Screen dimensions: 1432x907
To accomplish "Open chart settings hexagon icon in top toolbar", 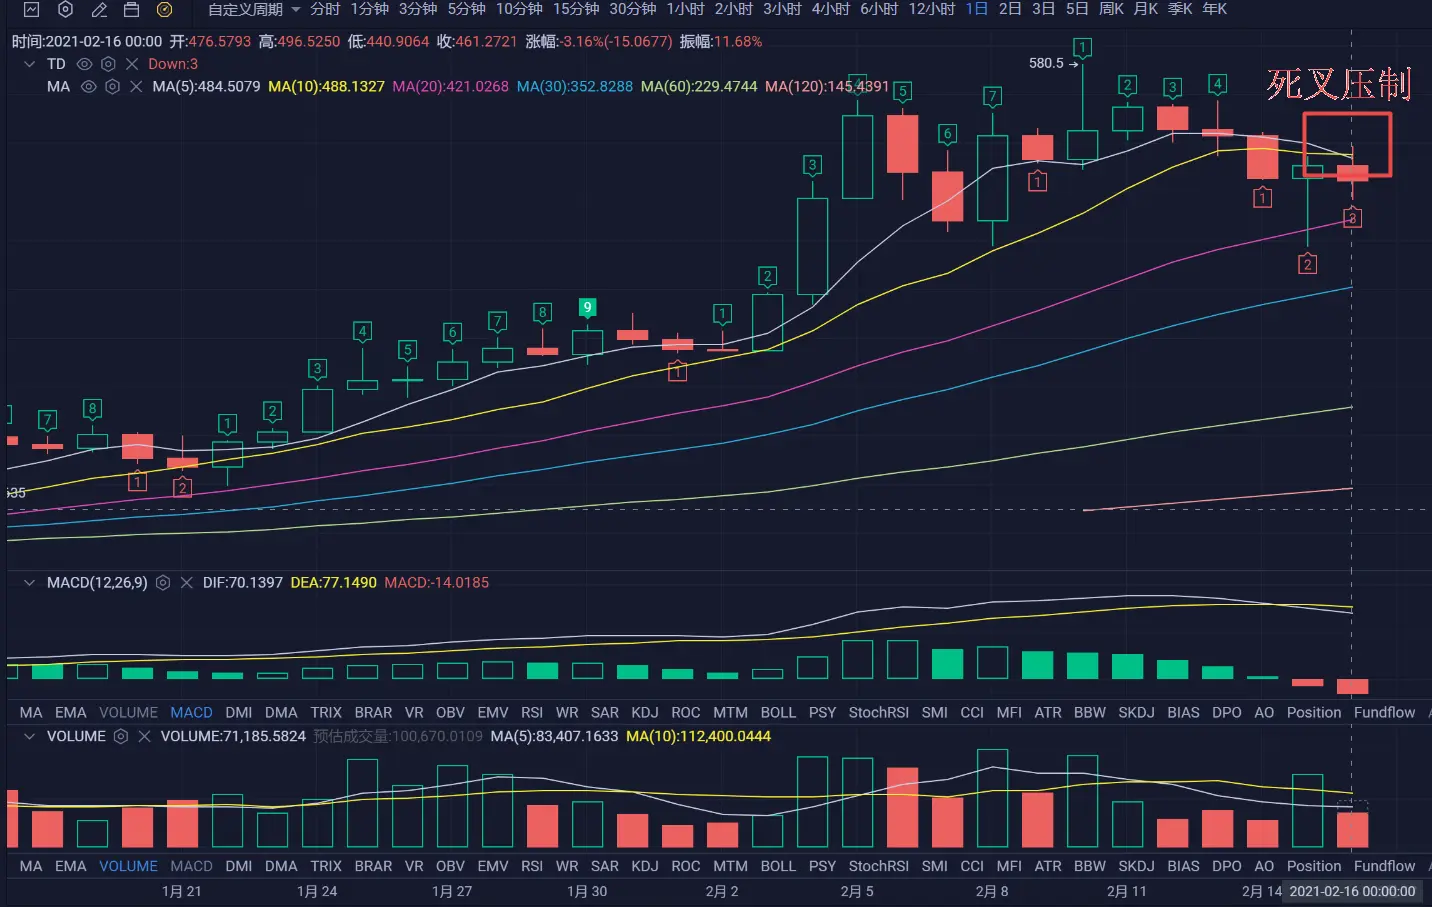I will (x=65, y=9).
